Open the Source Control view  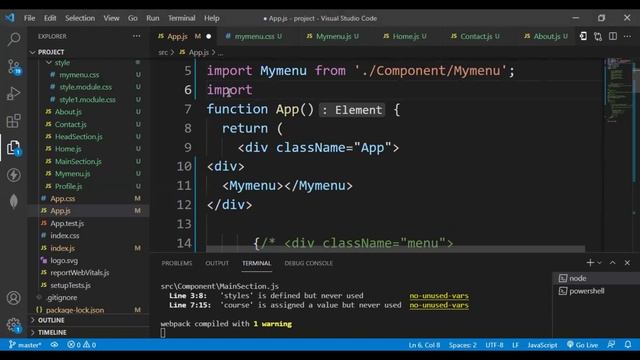[13, 67]
